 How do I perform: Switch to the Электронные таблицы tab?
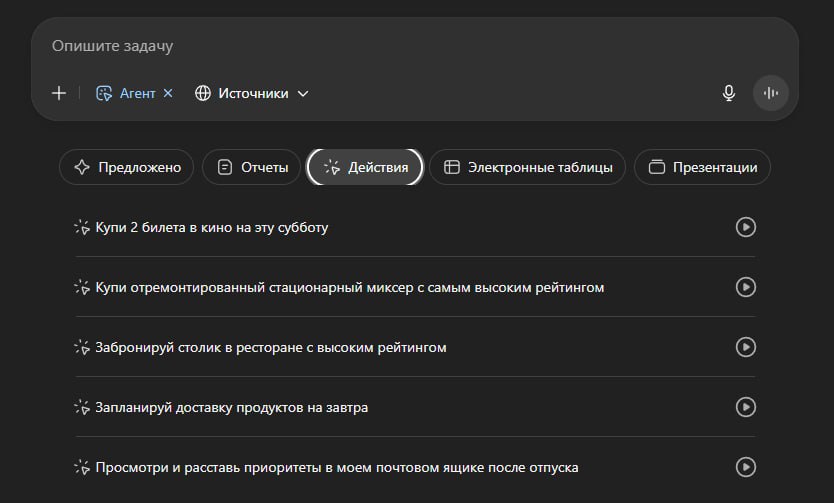point(527,167)
